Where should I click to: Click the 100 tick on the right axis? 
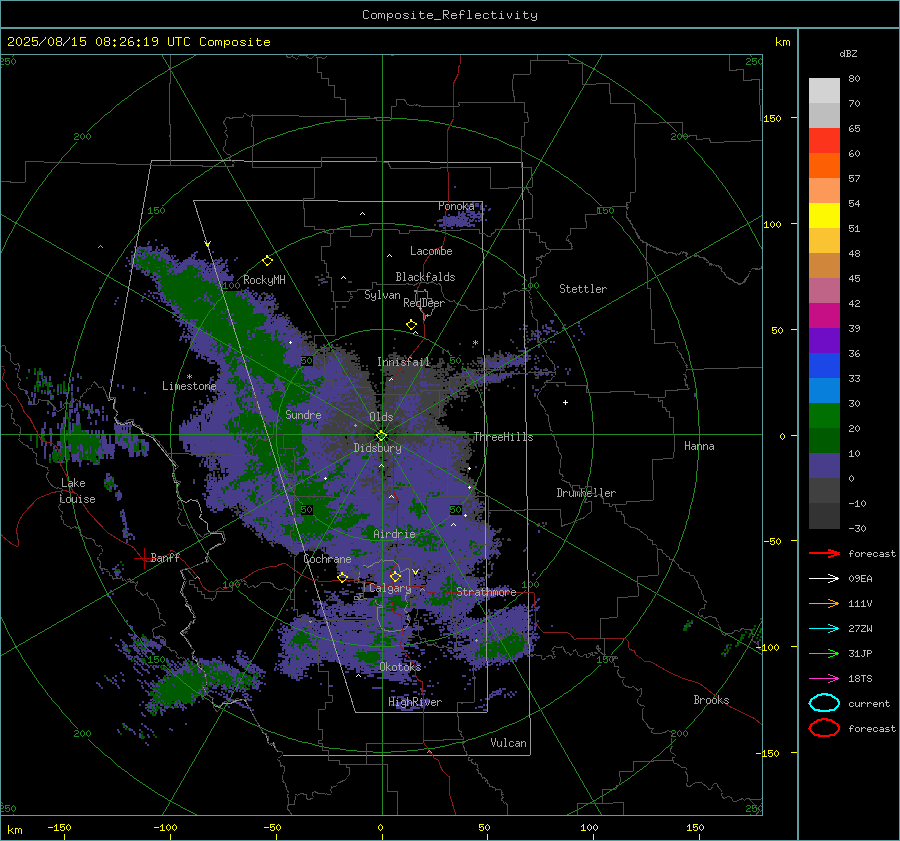tap(773, 224)
